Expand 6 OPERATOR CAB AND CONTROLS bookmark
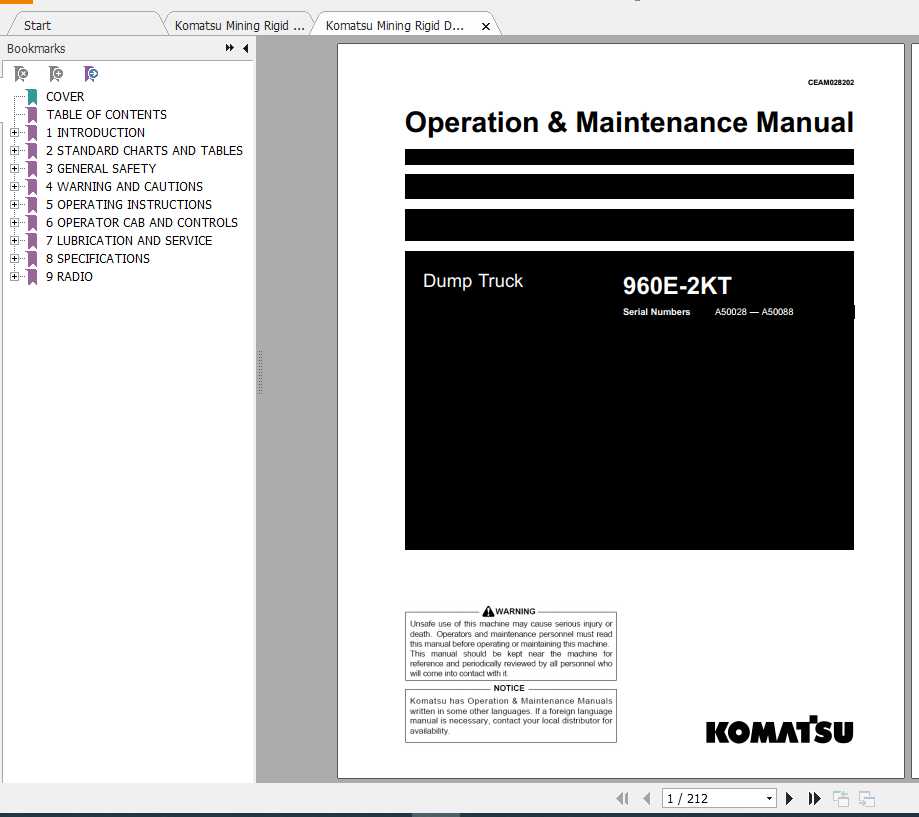The height and width of the screenshot is (817, 919). [14, 223]
